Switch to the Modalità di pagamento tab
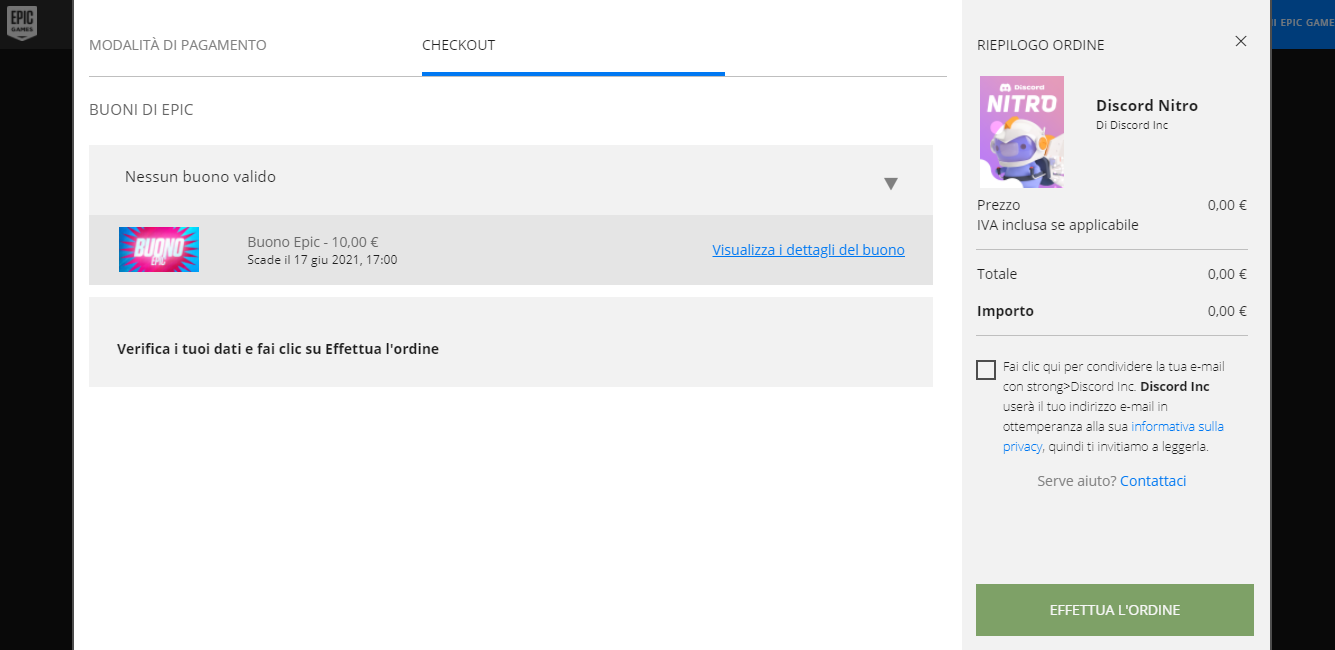Viewport: 1335px width, 650px height. [178, 45]
